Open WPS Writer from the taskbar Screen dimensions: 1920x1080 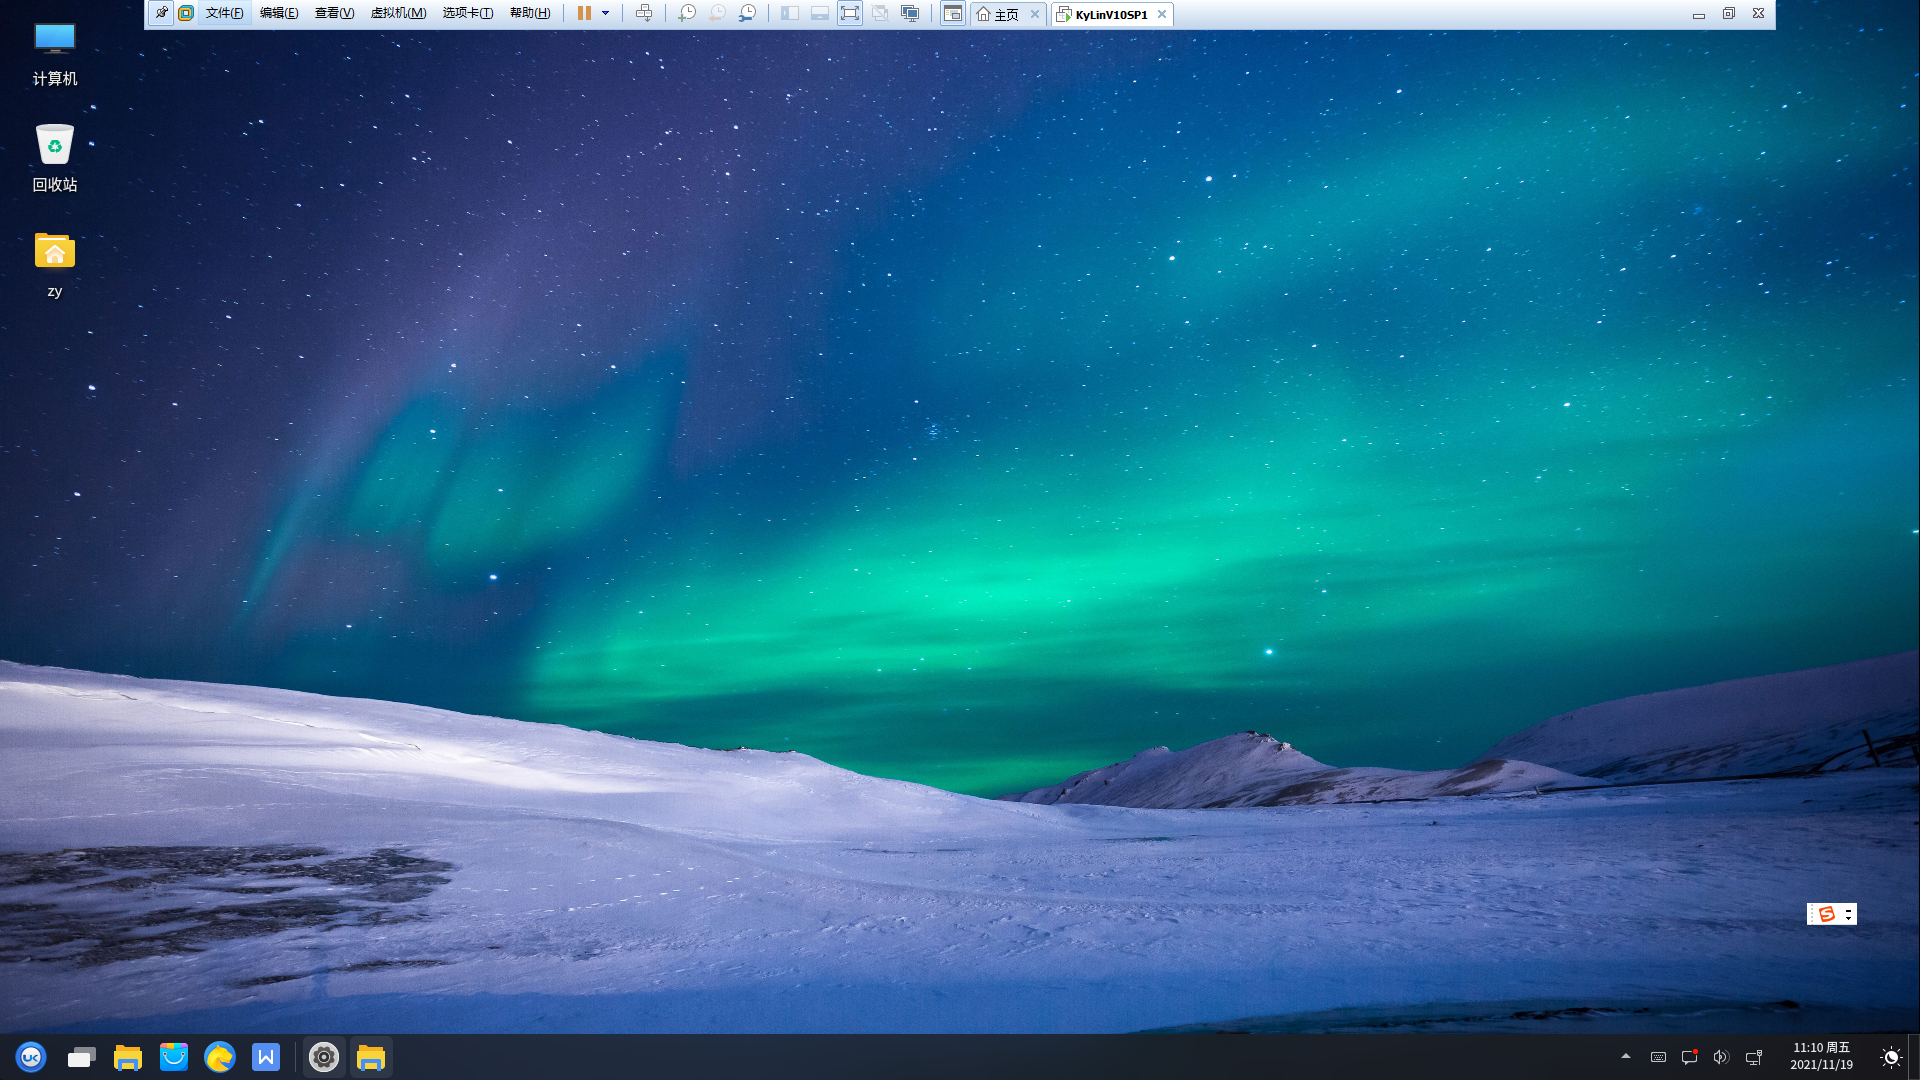coord(266,1057)
